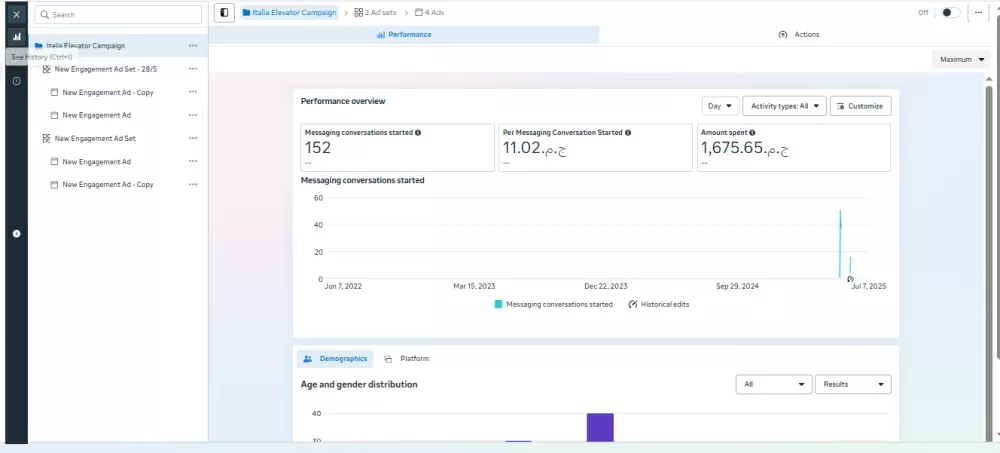Image resolution: width=1000 pixels, height=453 pixels.
Task: Open more options for ad copy under 28/5 set
Action: point(193,92)
